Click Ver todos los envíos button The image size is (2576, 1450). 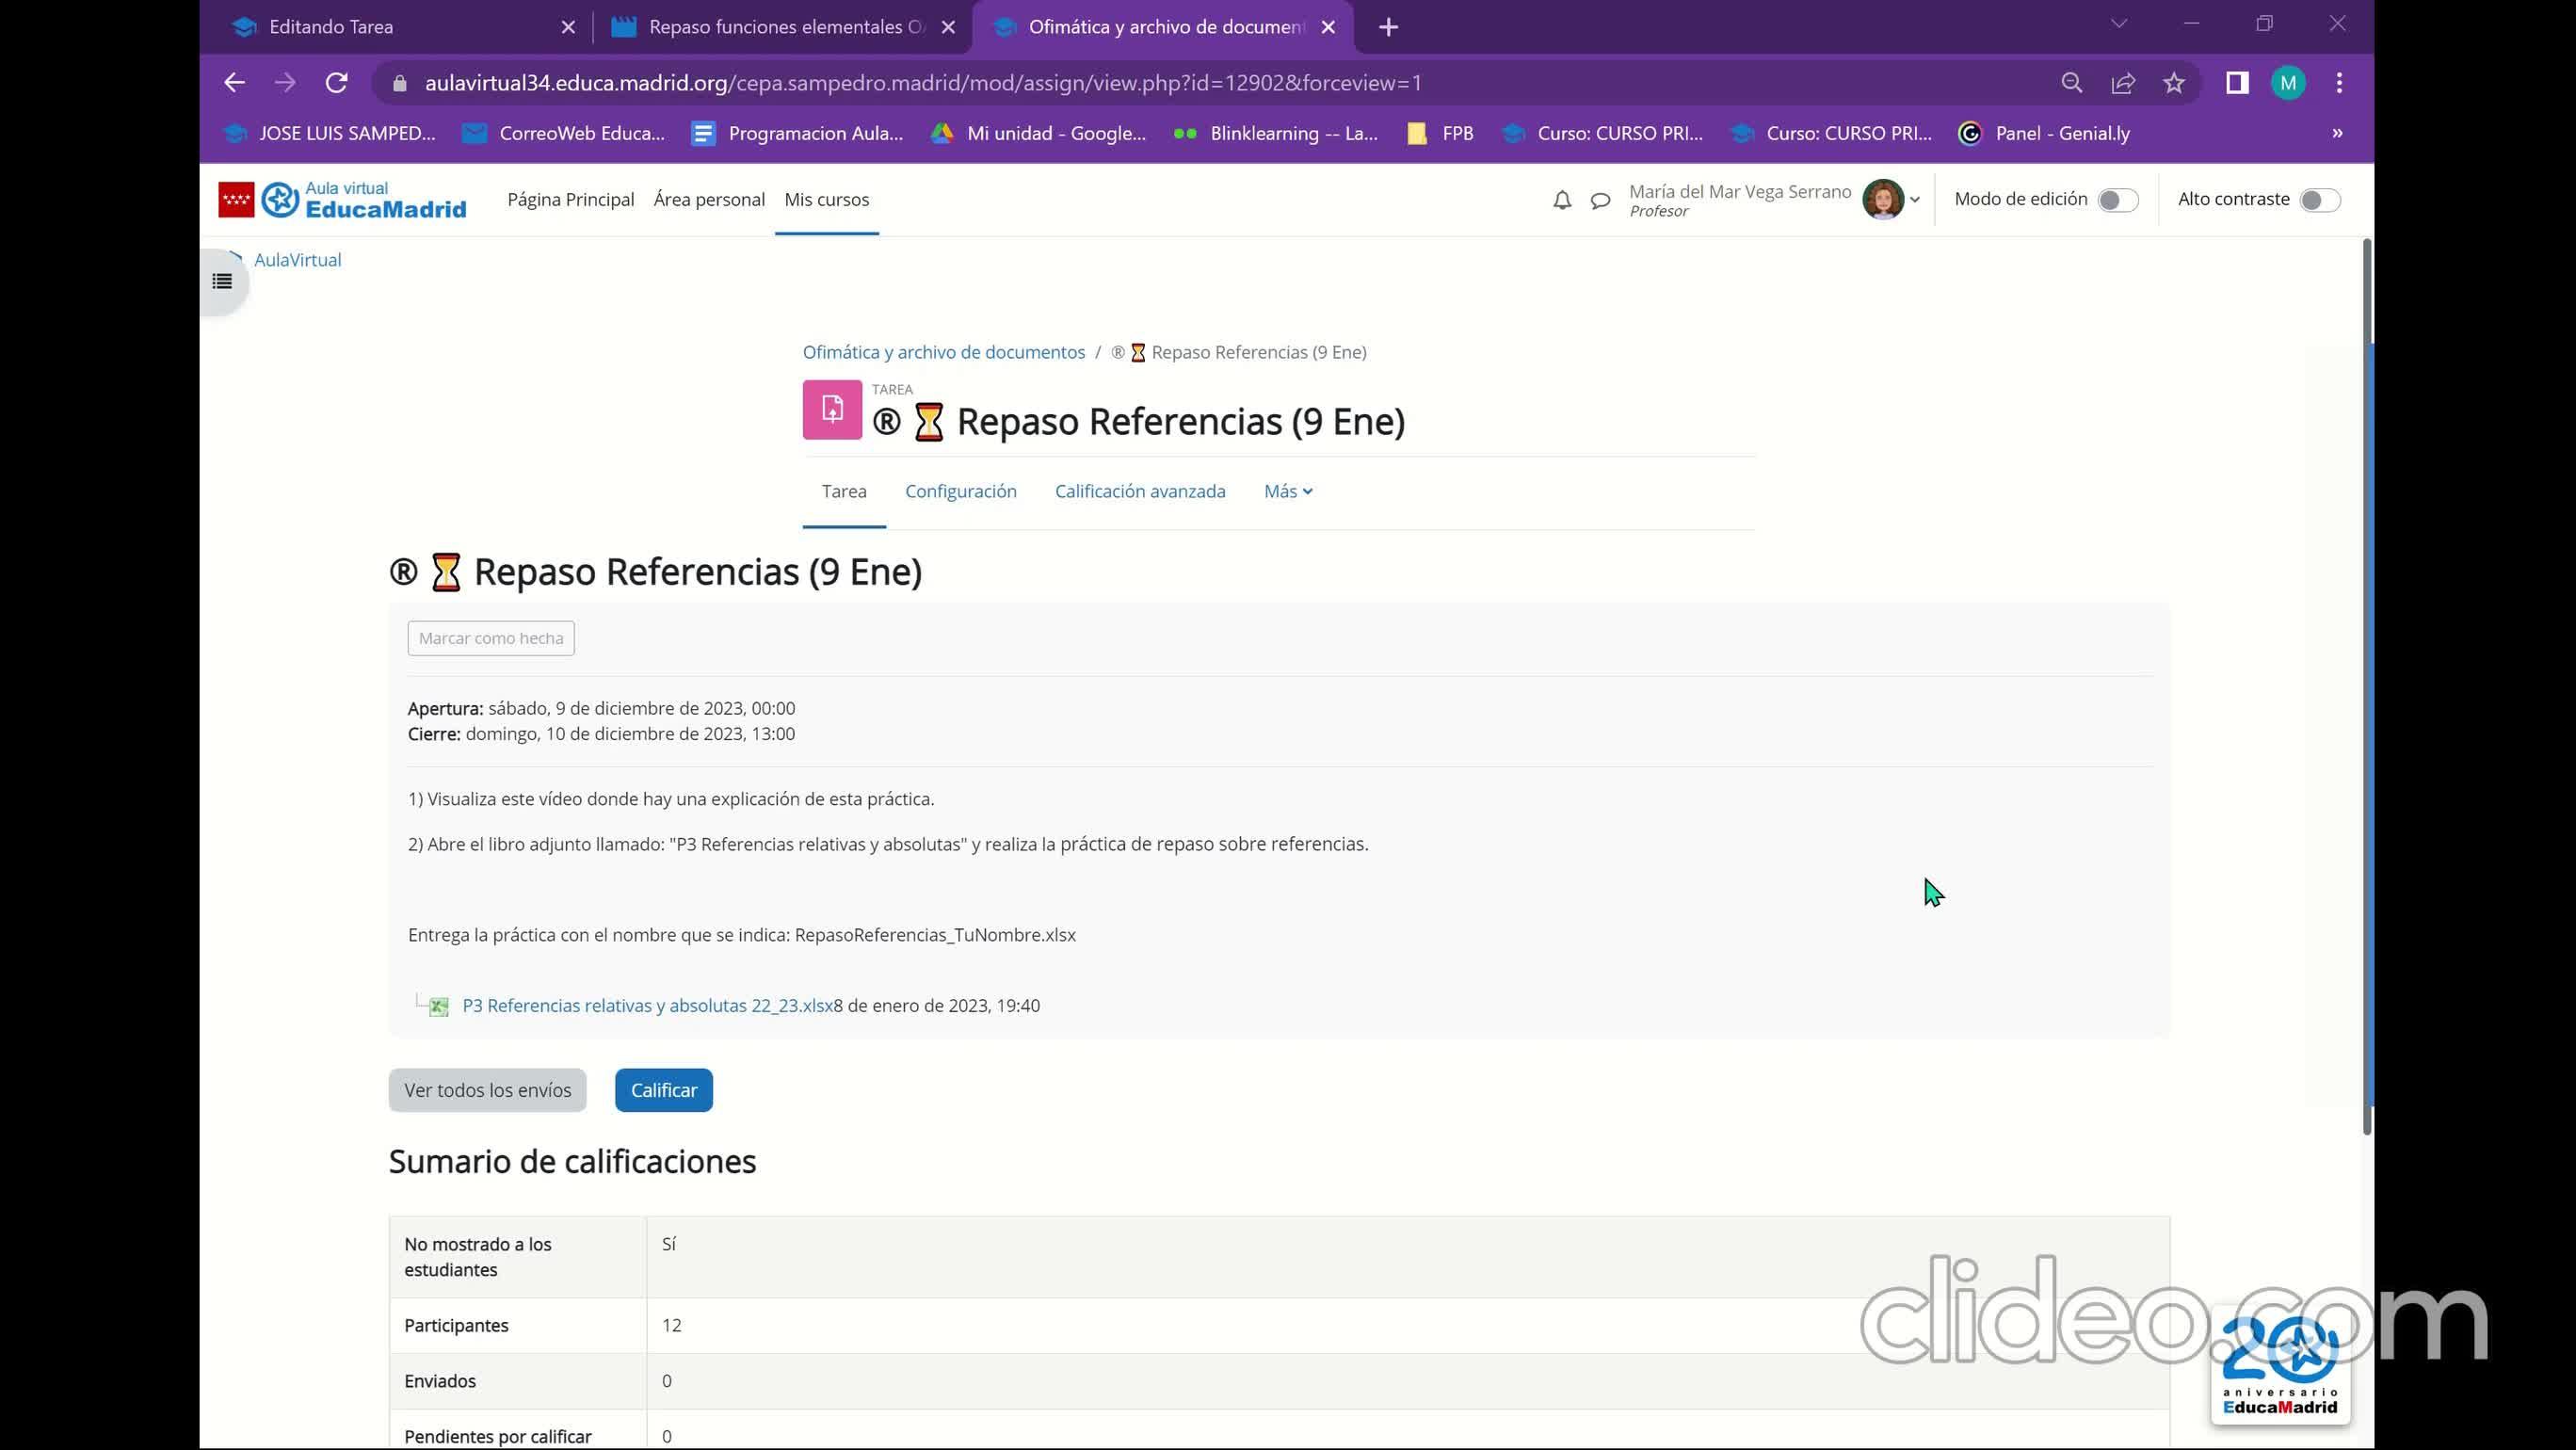[487, 1090]
